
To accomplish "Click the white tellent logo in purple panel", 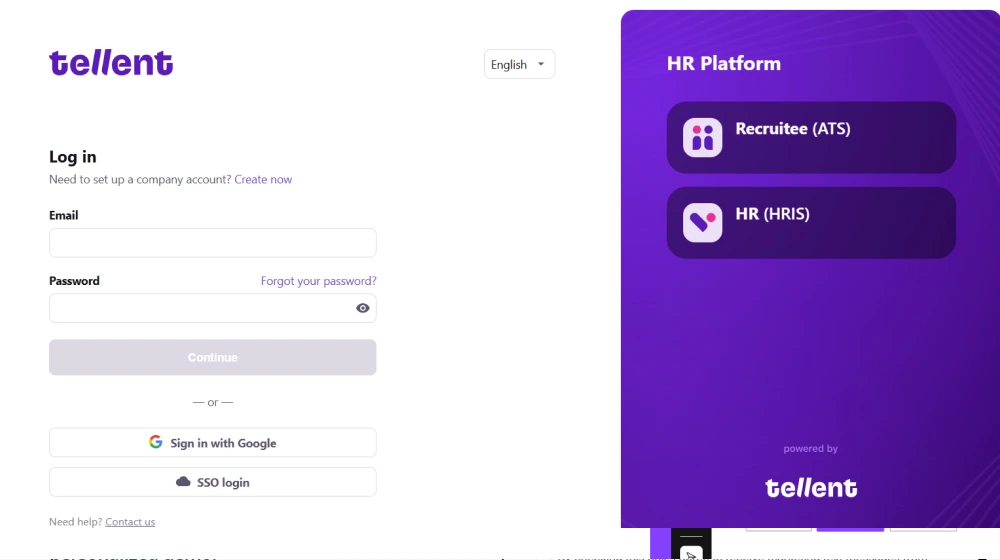I will 811,488.
